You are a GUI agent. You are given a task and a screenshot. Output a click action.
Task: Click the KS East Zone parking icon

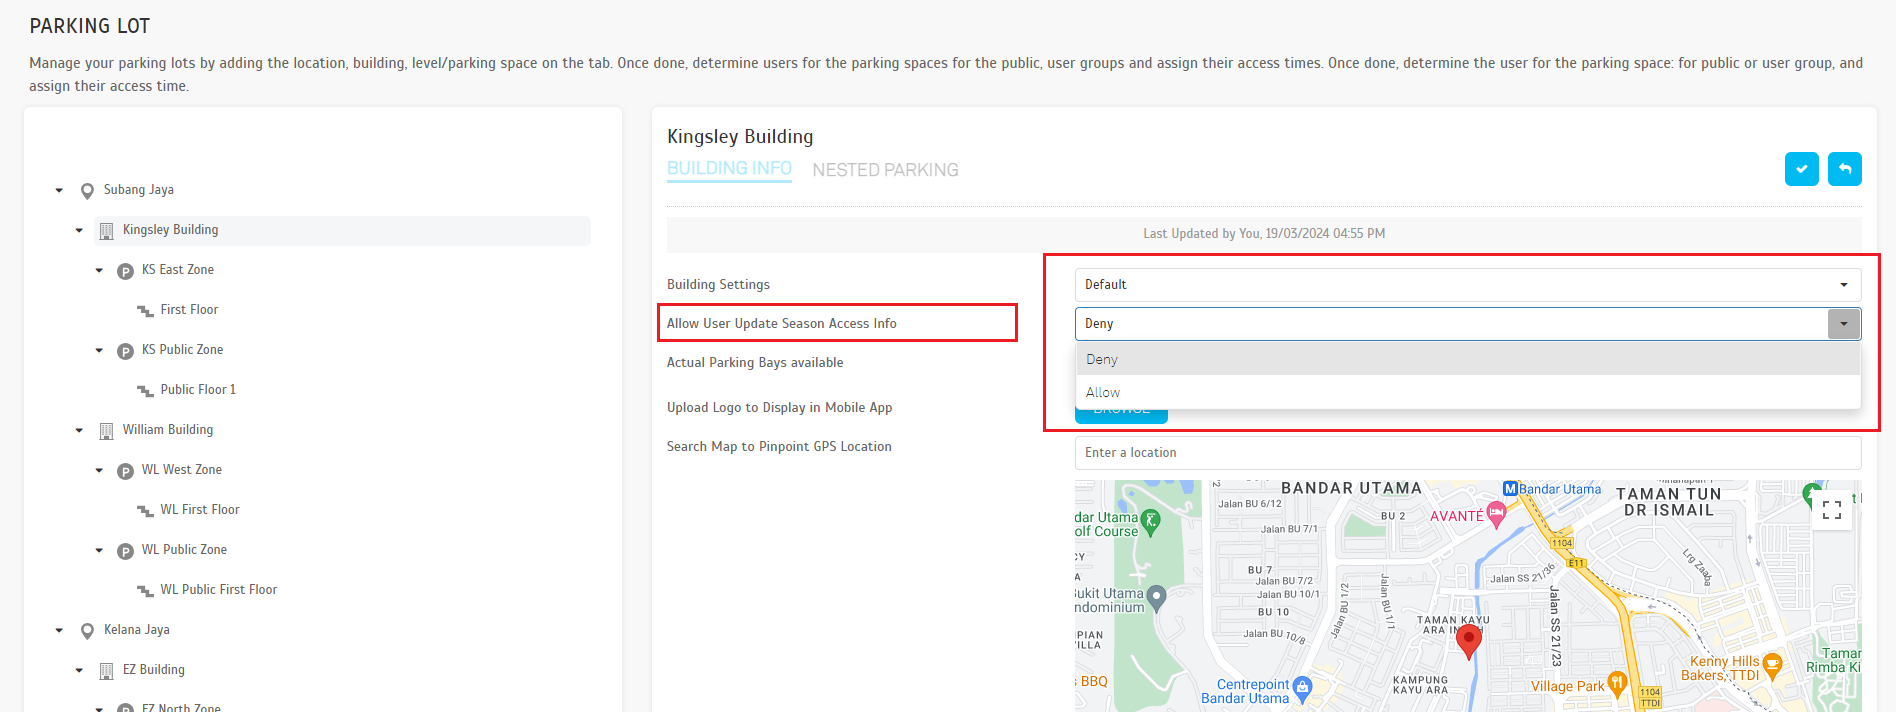click(125, 271)
